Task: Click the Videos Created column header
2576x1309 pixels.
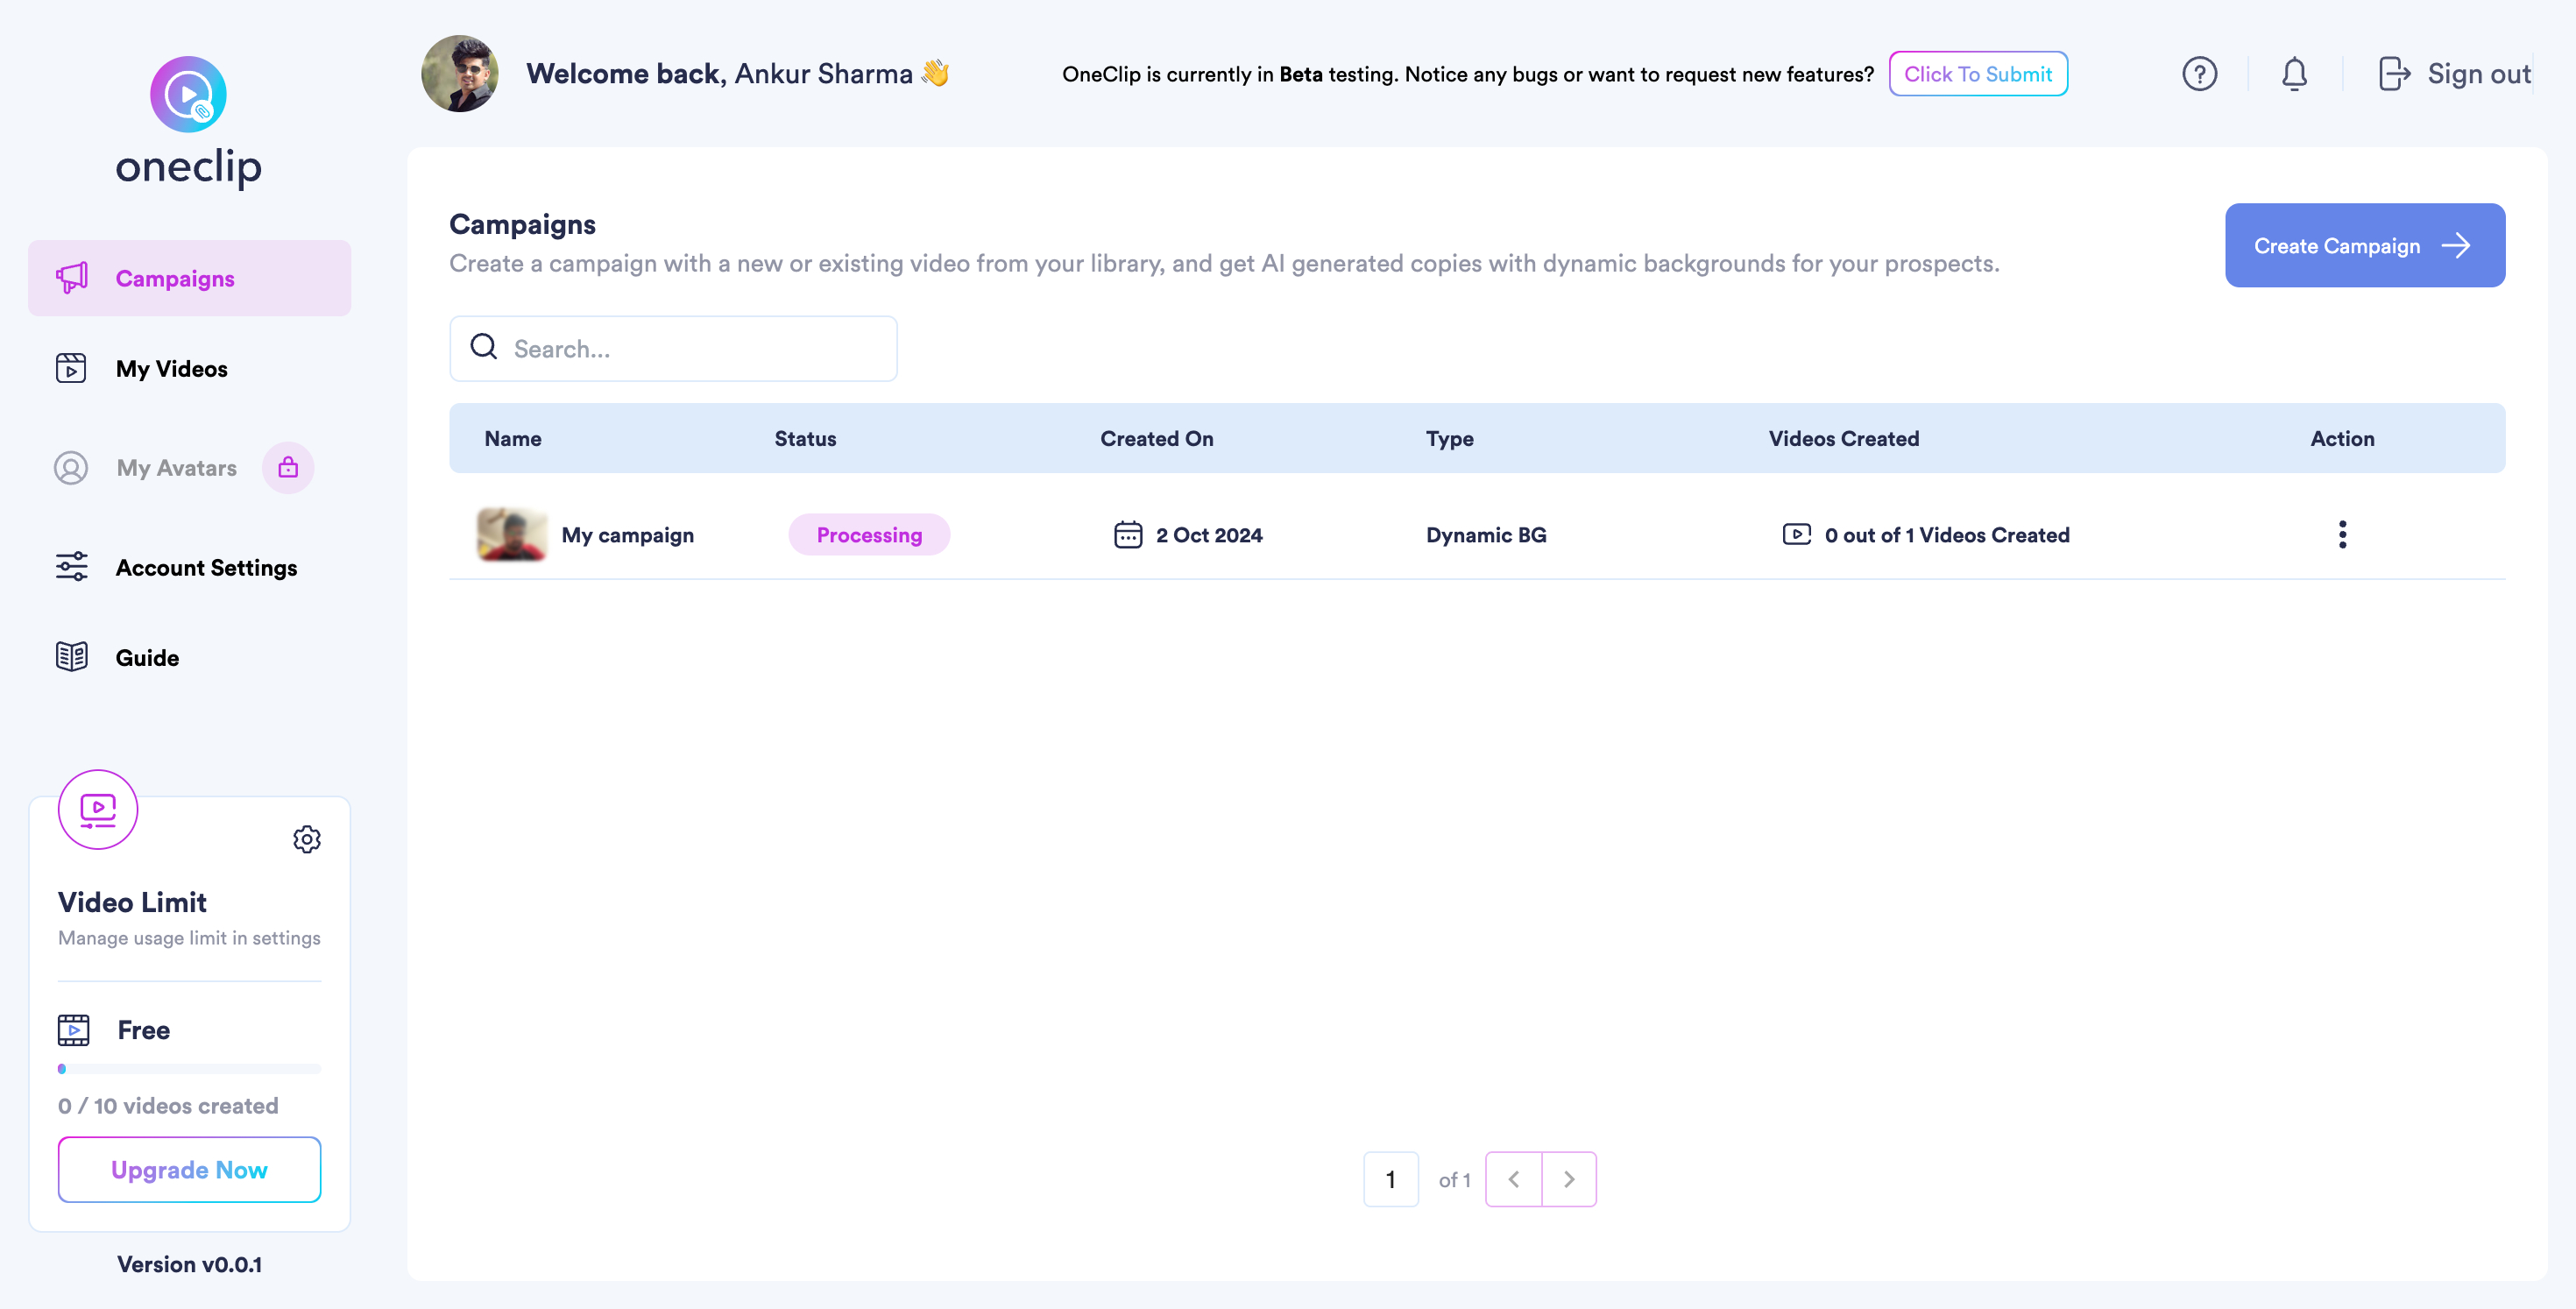Action: (x=1844, y=438)
